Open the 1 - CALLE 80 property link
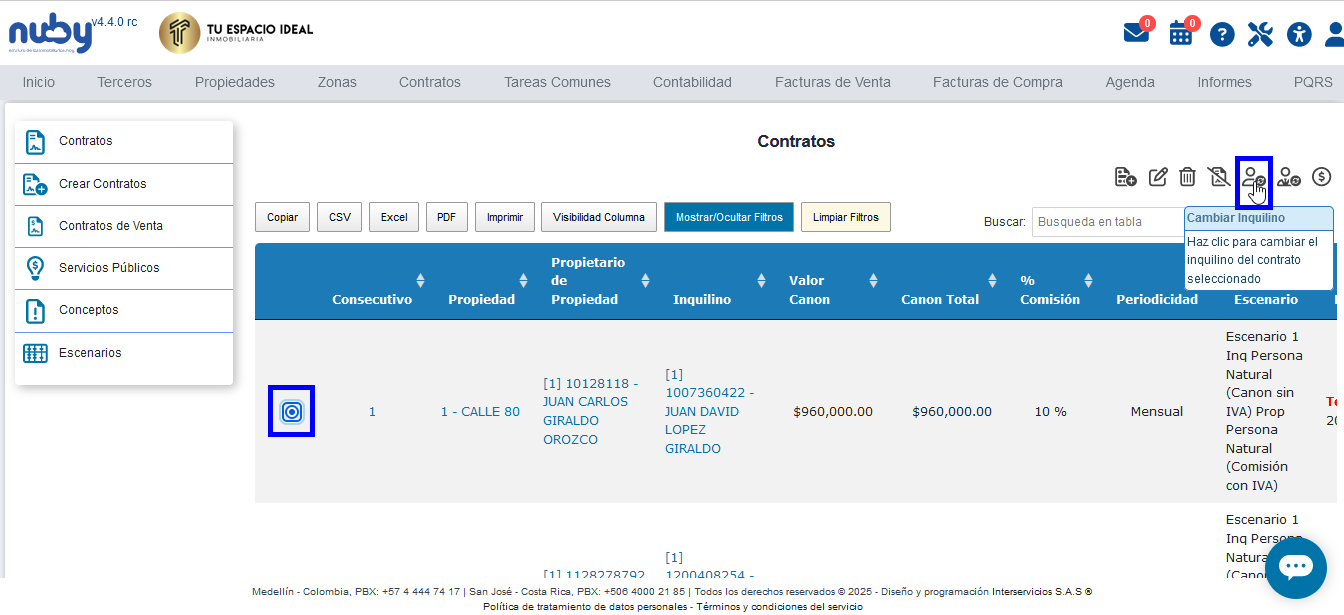Image resolution: width=1344 pixels, height=615 pixels. click(x=480, y=411)
